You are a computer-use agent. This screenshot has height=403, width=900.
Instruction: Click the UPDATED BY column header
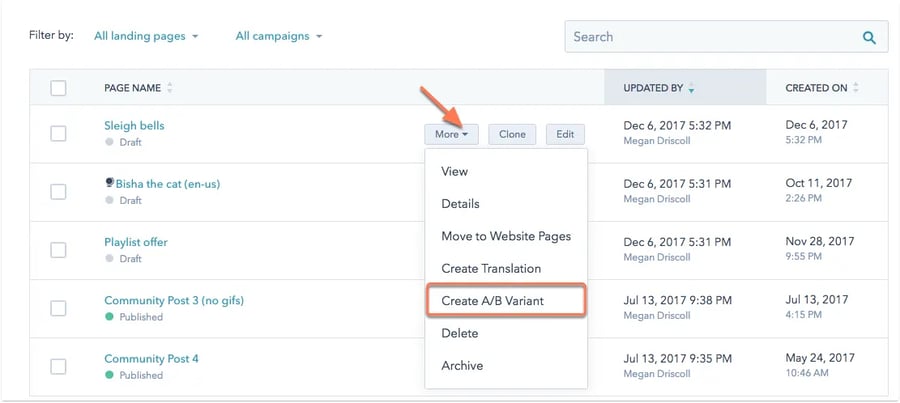685,87
